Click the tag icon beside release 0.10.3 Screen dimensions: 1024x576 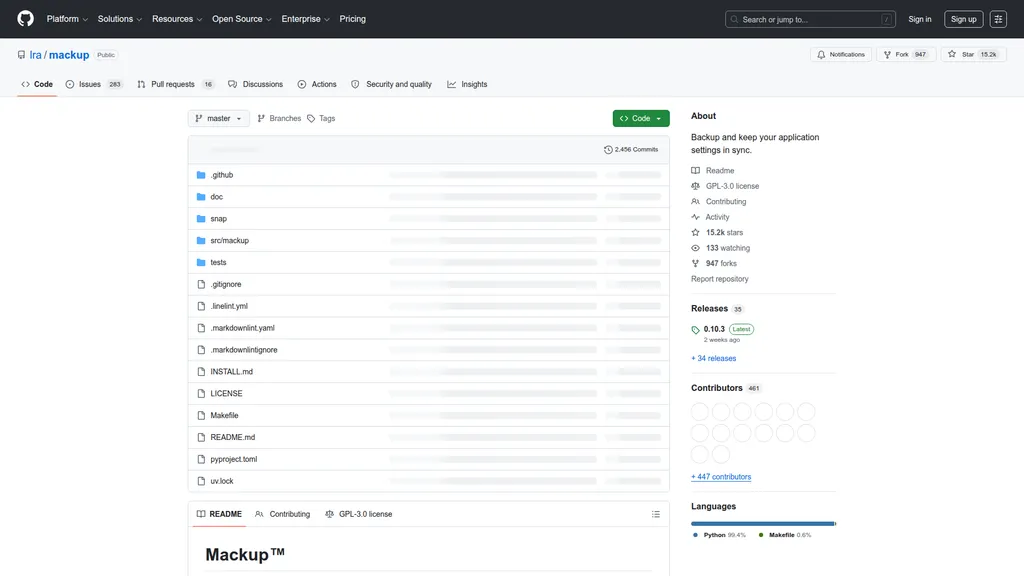click(696, 330)
